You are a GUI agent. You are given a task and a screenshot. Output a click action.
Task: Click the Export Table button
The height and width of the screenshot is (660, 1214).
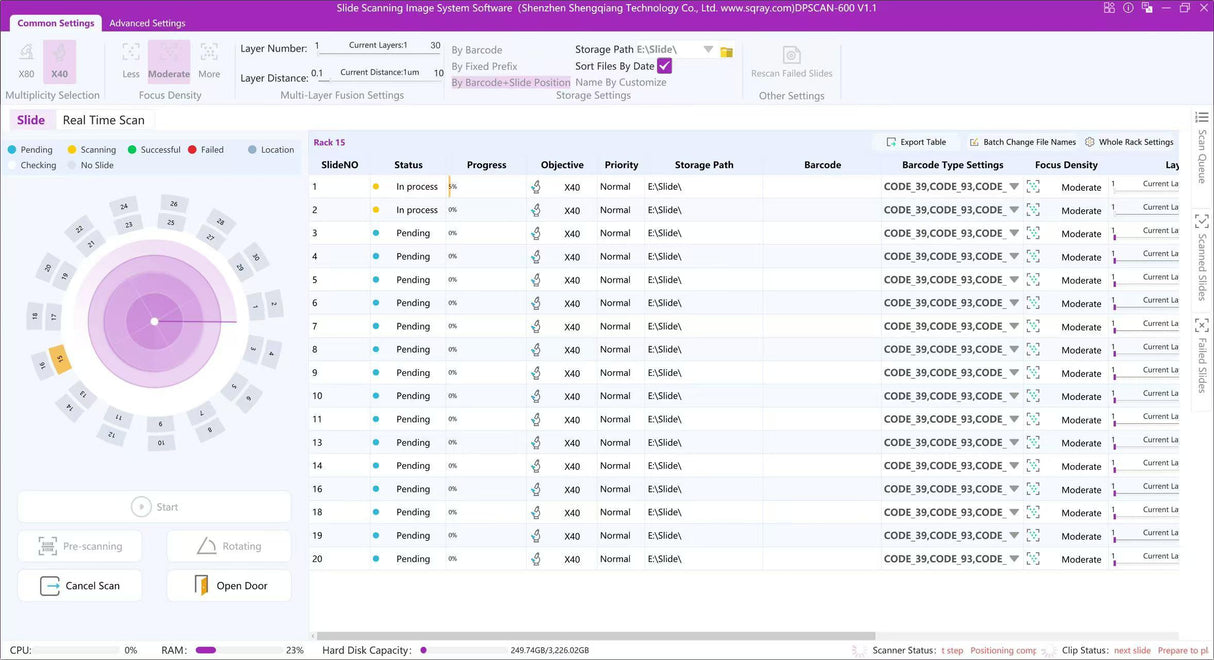(915, 142)
